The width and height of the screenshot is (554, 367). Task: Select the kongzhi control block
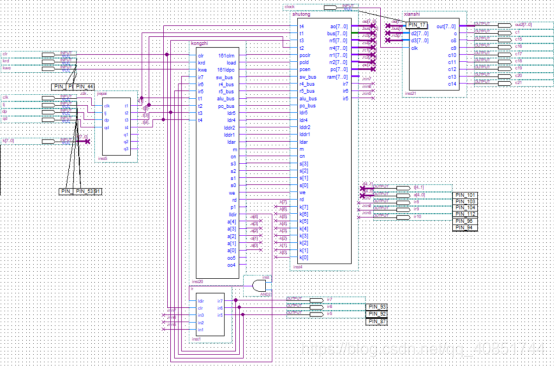[218, 163]
